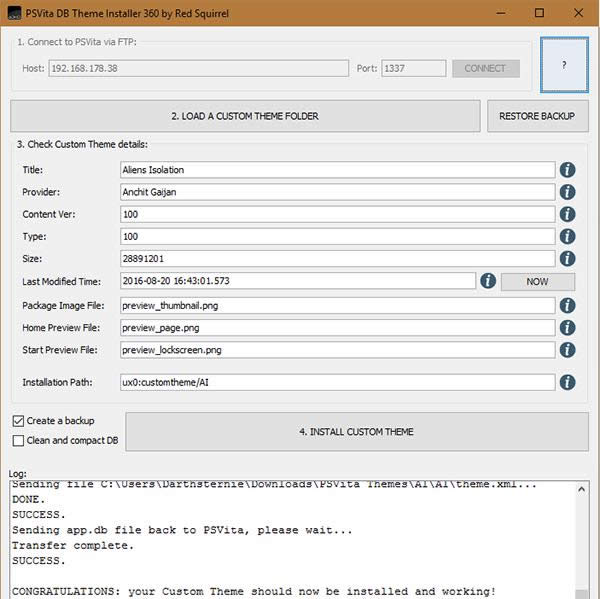Image resolution: width=600 pixels, height=599 pixels.
Task: Focus the Installation Path input field
Action: (x=336, y=382)
